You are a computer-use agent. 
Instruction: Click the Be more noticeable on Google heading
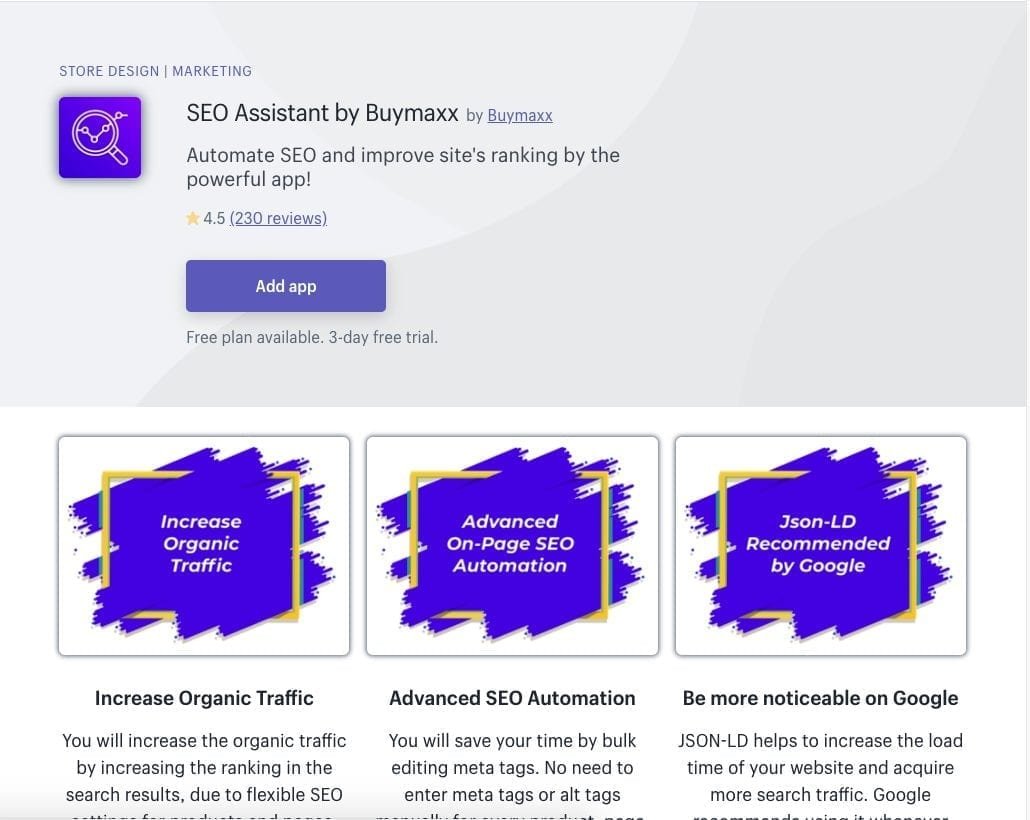[x=820, y=698]
